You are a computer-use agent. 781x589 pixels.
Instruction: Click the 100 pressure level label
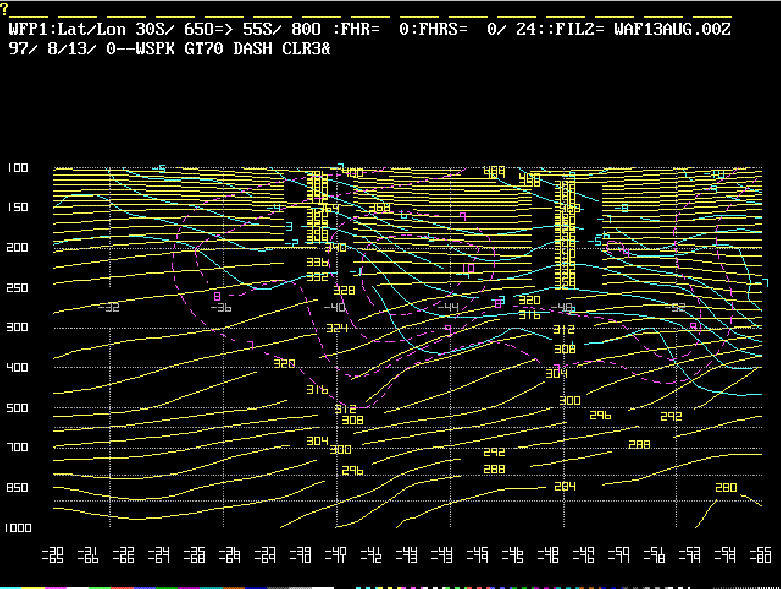point(17,168)
